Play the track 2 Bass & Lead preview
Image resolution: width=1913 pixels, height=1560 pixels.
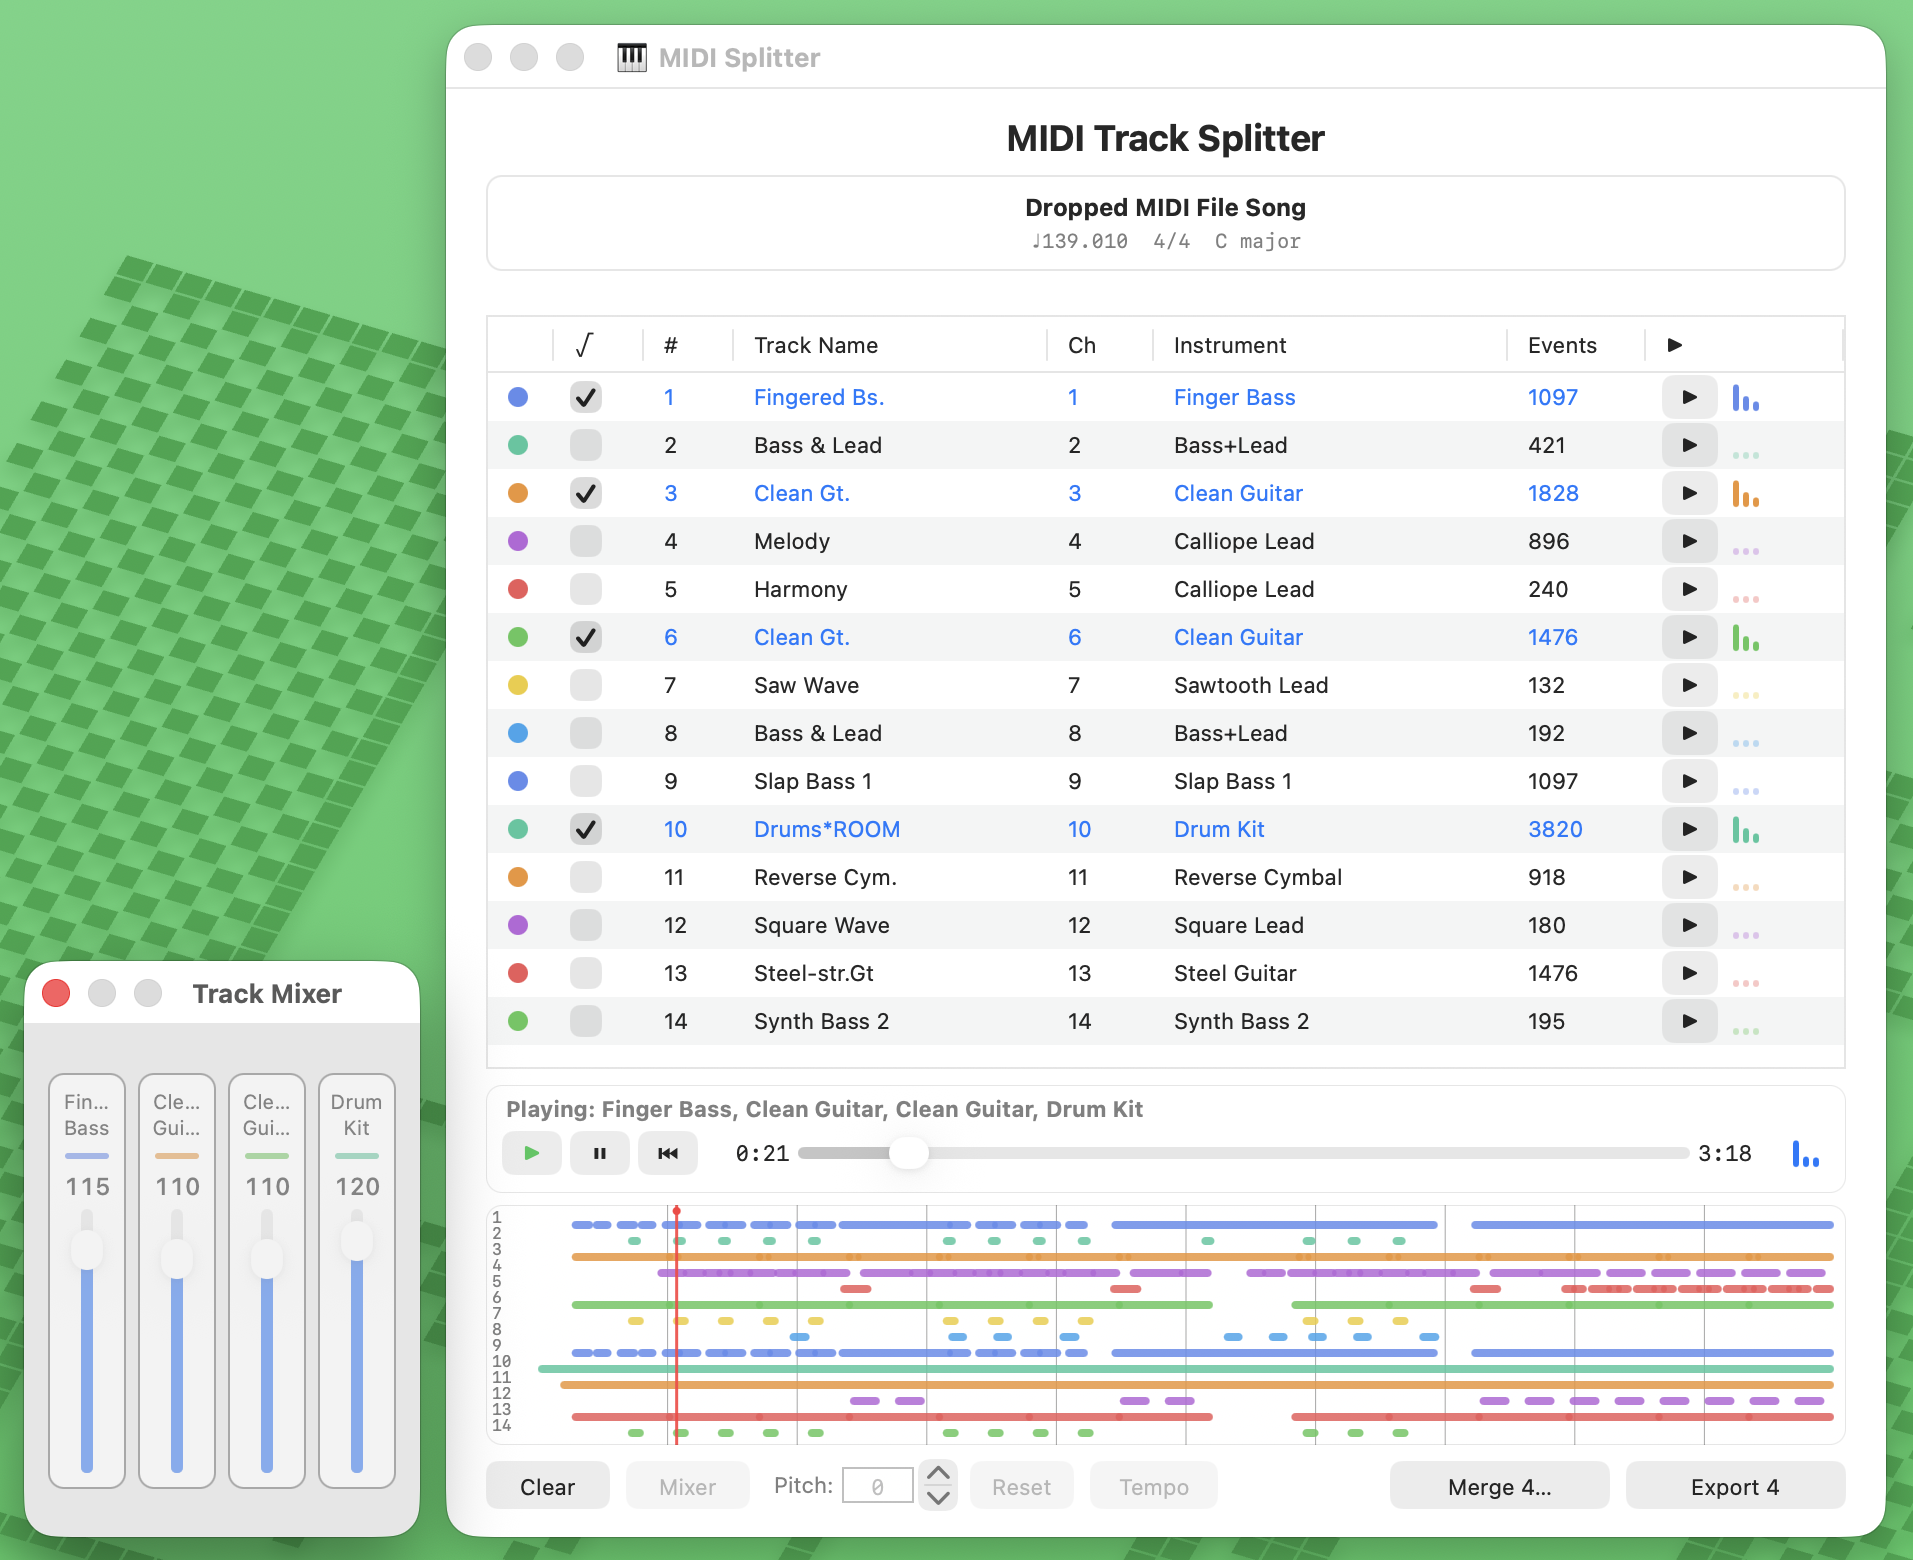[1689, 445]
